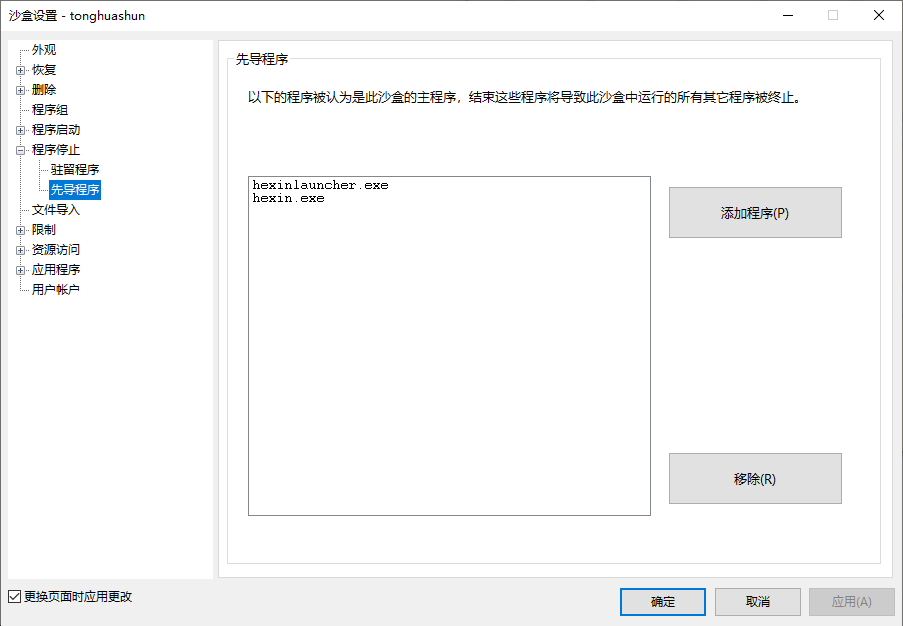Open the 删除 settings page
The image size is (903, 626).
point(44,90)
